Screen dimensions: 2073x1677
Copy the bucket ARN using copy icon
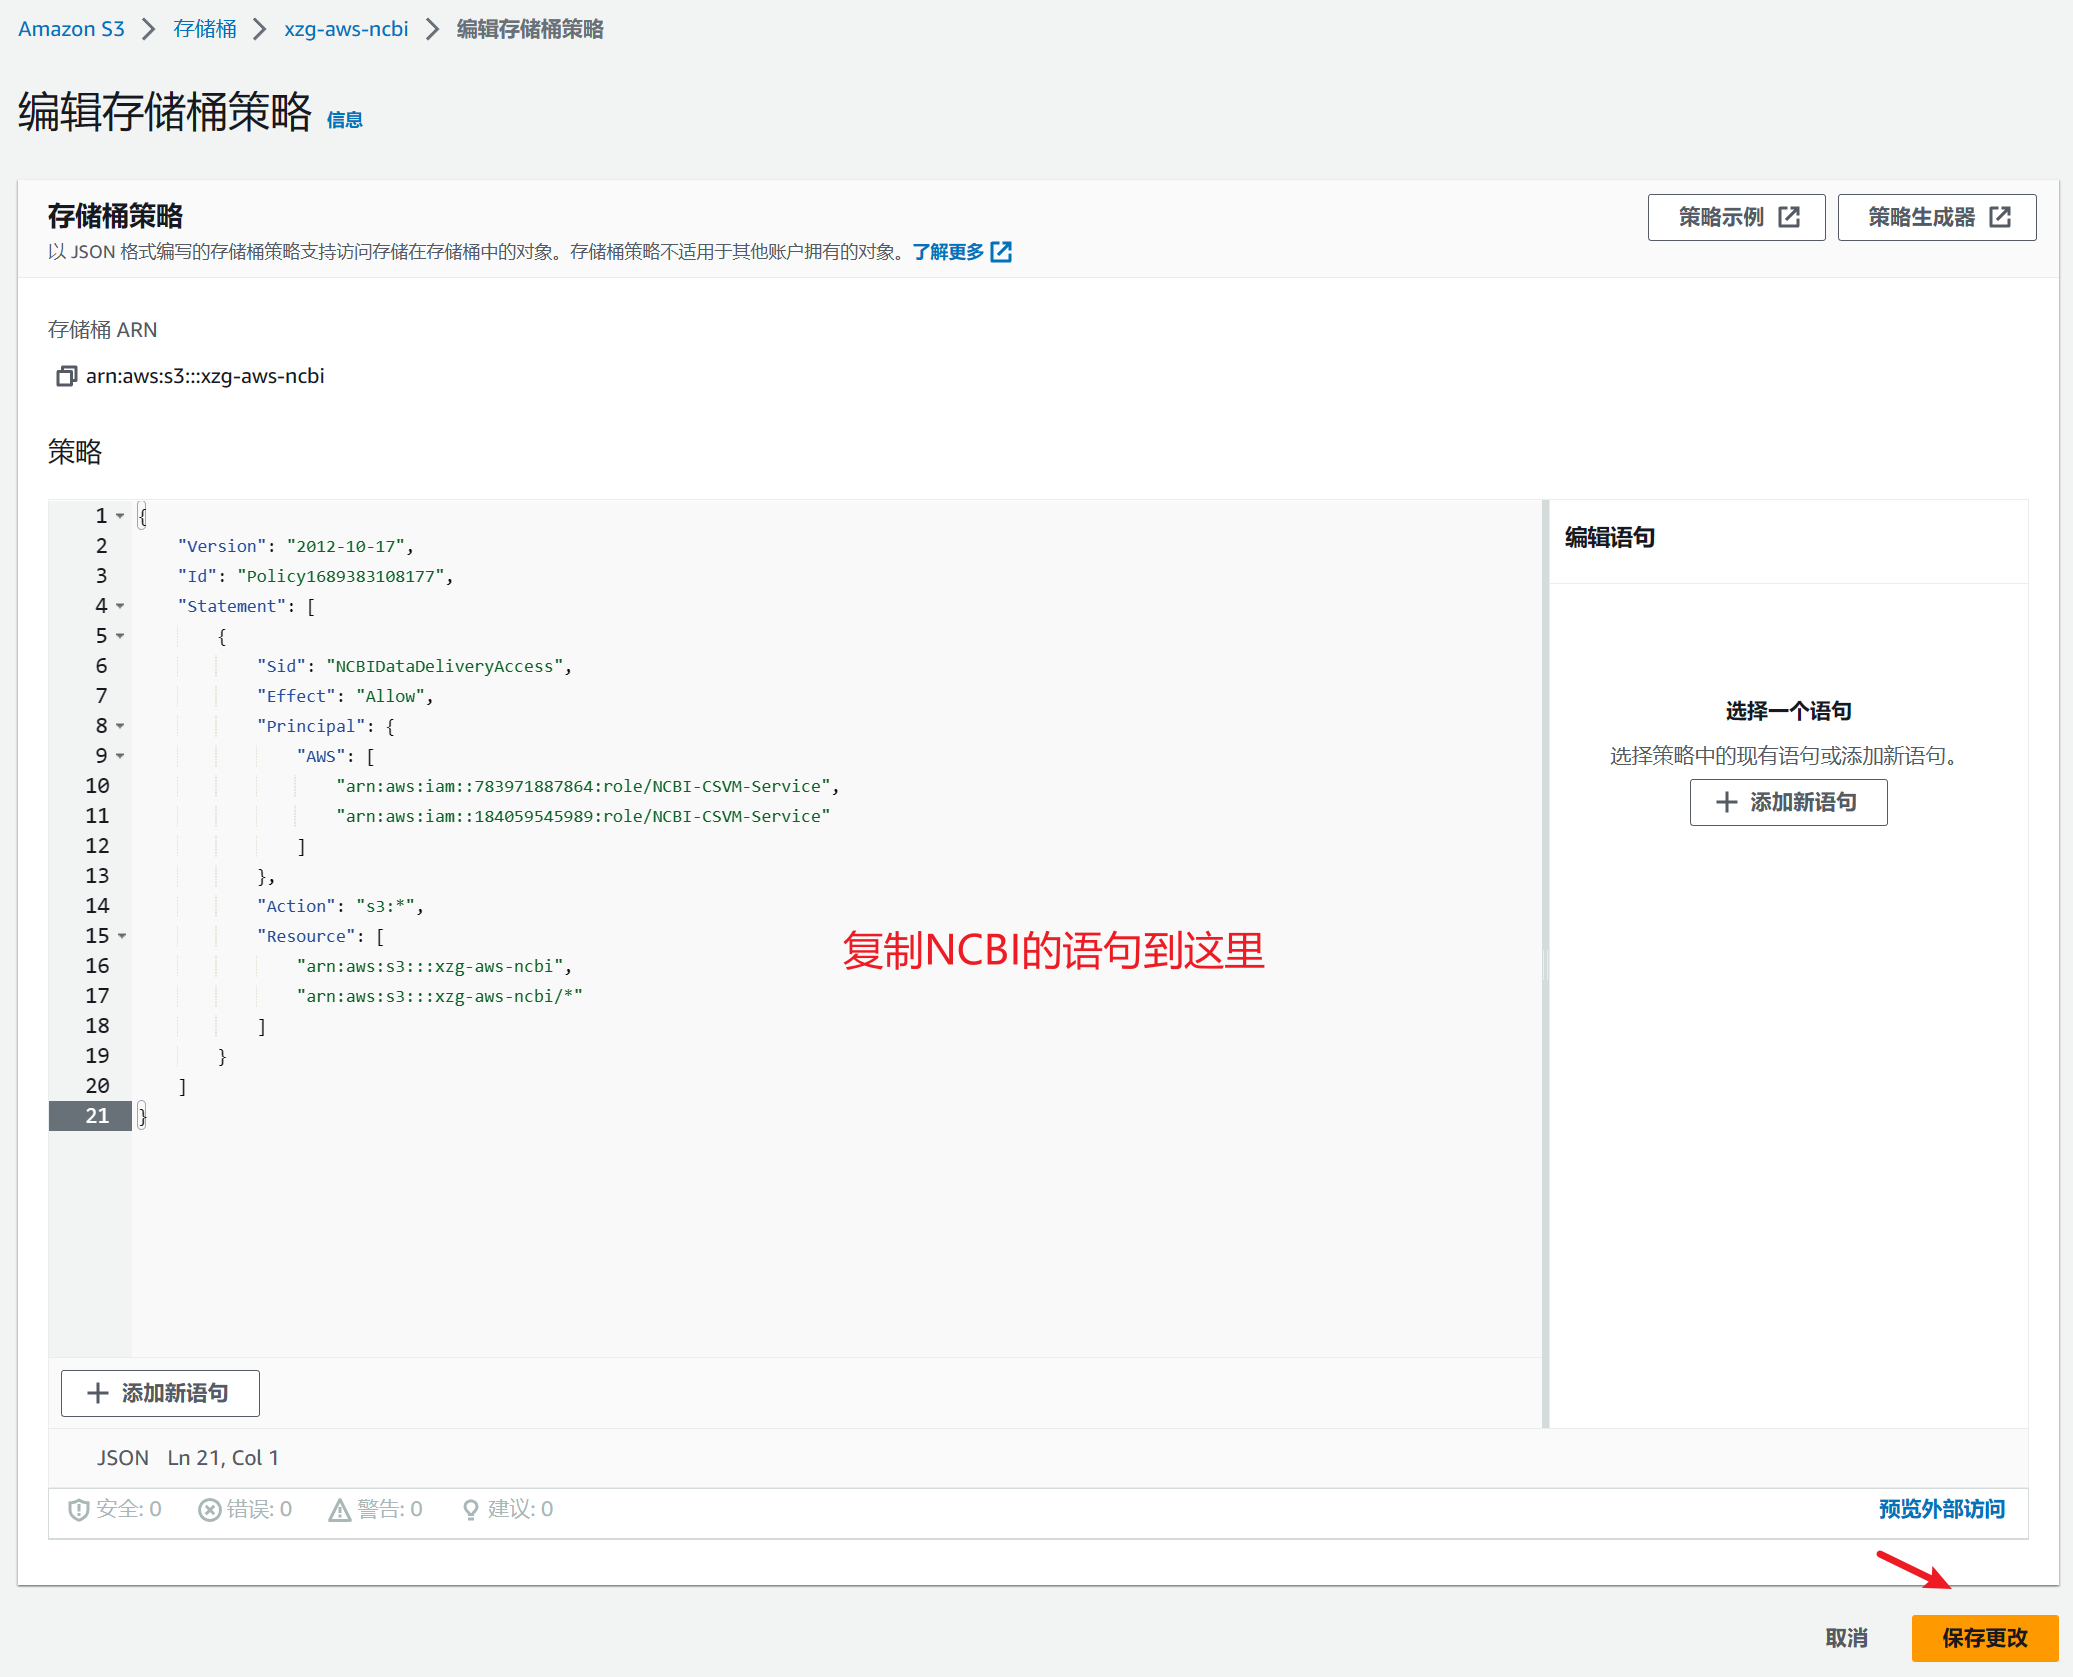tap(66, 376)
